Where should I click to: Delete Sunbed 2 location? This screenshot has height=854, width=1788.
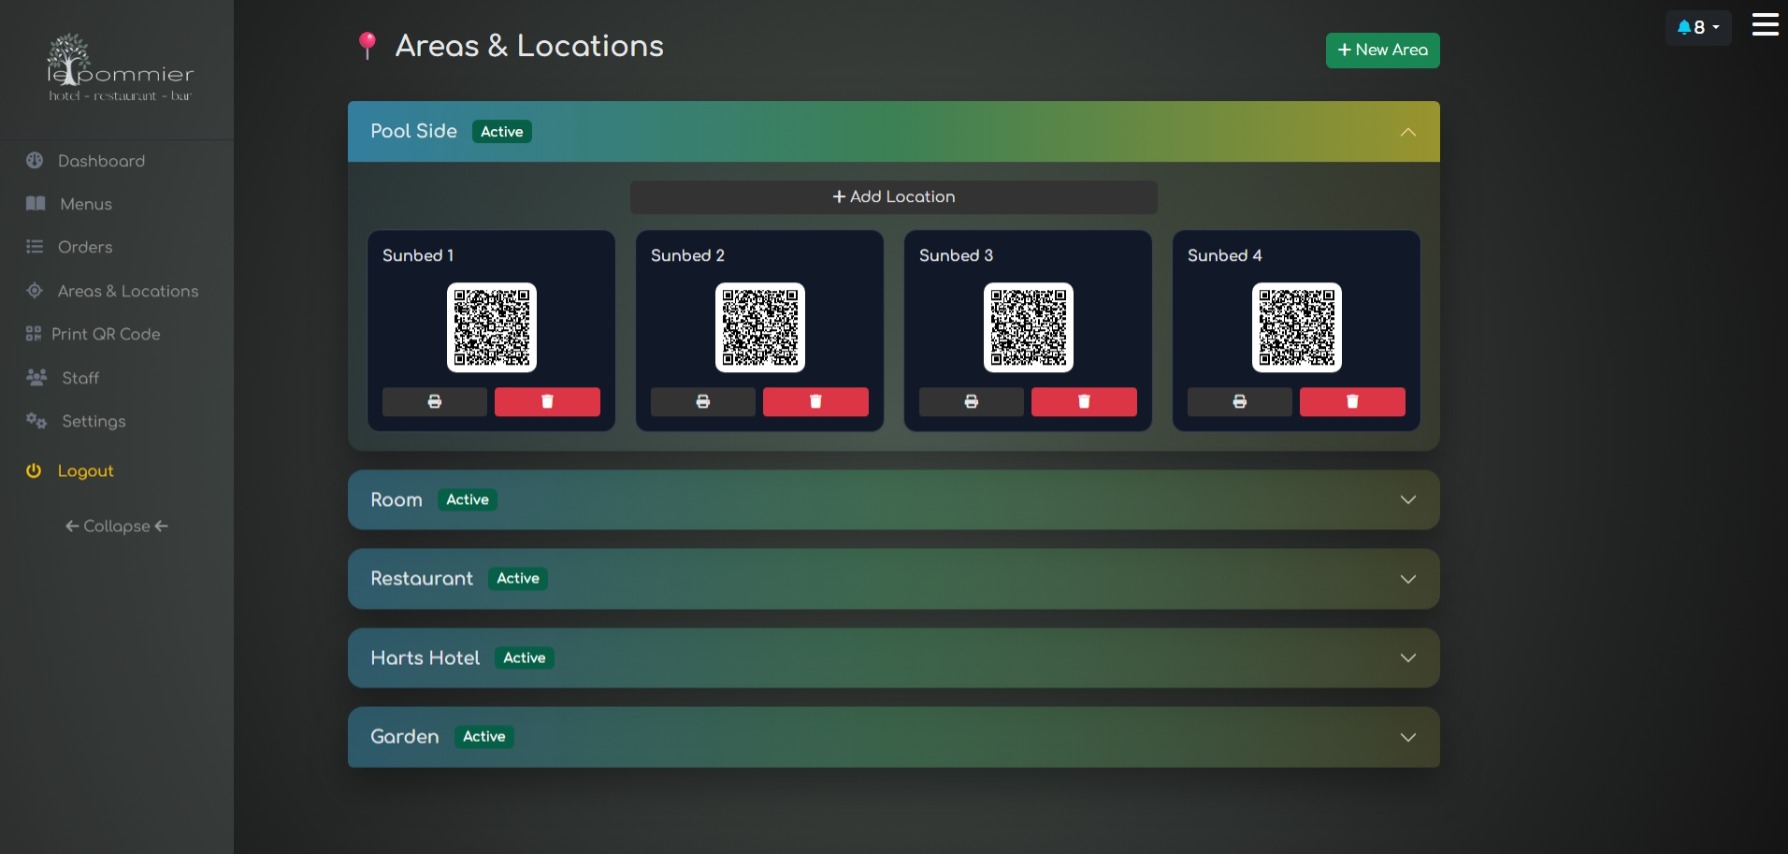click(815, 401)
